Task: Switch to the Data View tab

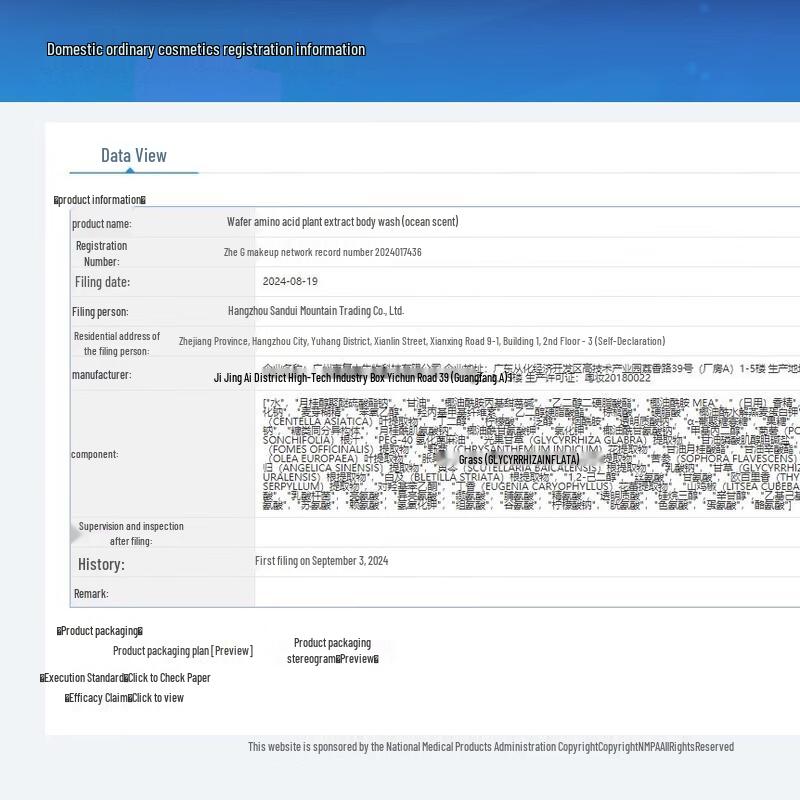Action: [x=134, y=155]
